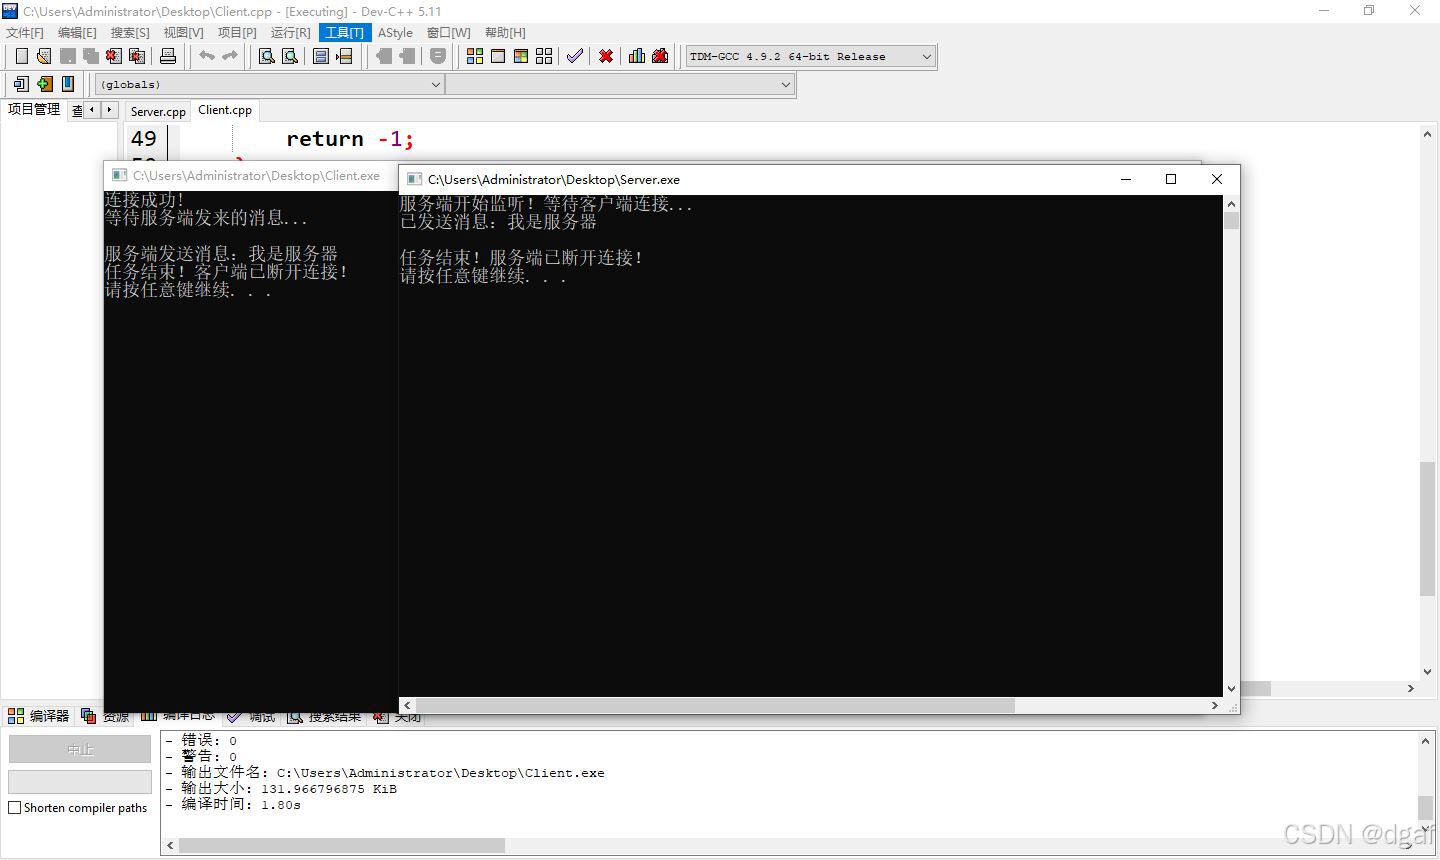Click the Save All toolbar icon
1440x860 pixels.
(91, 56)
